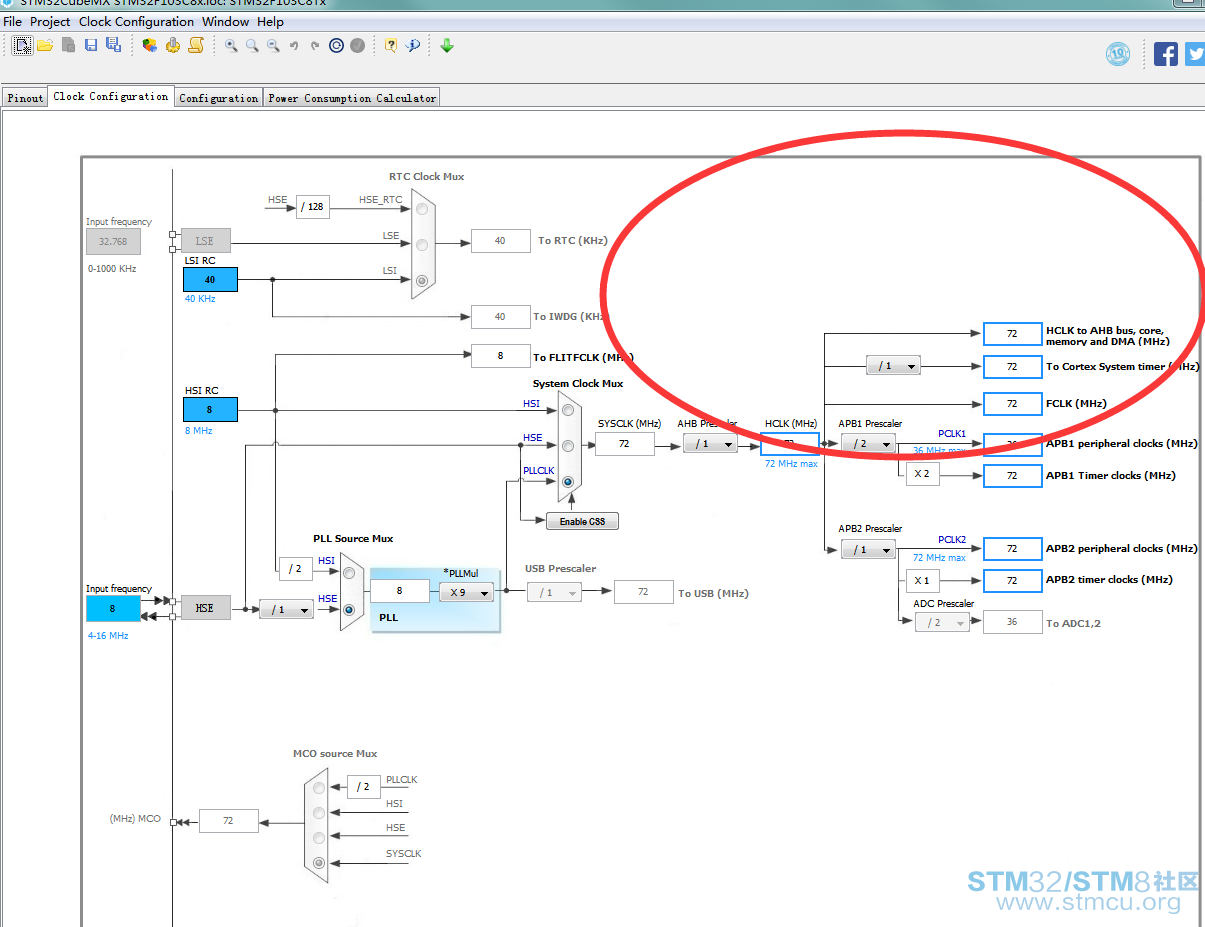The image size is (1205, 927).
Task: Switch to the Pinout tab
Action: tap(25, 98)
